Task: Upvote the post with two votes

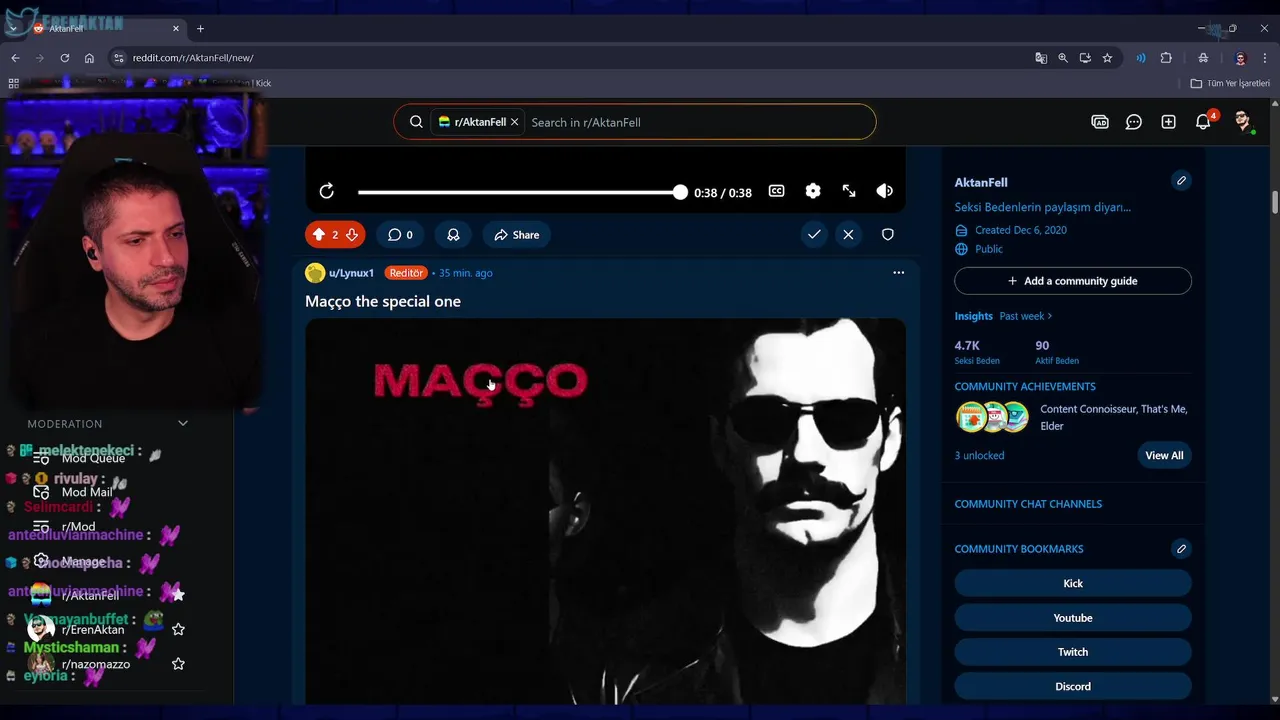Action: coord(319,235)
